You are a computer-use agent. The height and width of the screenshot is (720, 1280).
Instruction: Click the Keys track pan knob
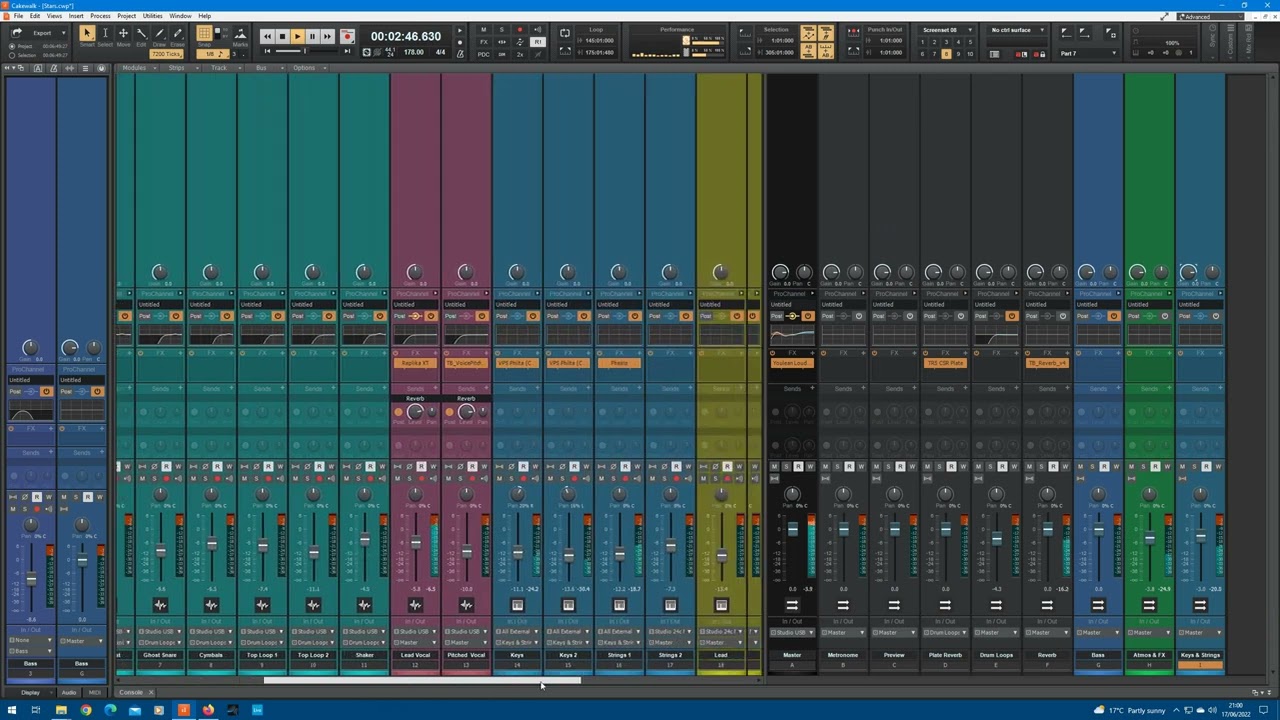click(x=517, y=495)
